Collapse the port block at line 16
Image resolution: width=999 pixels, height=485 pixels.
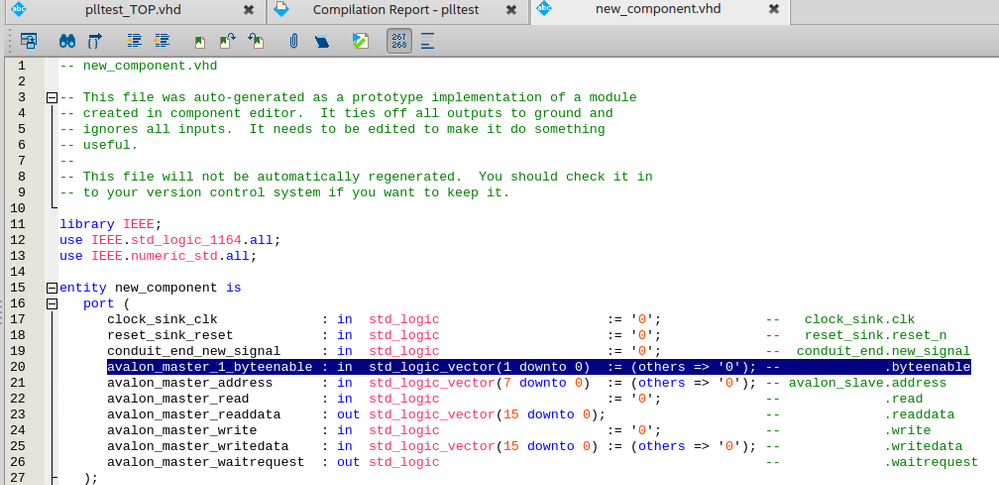(52, 304)
